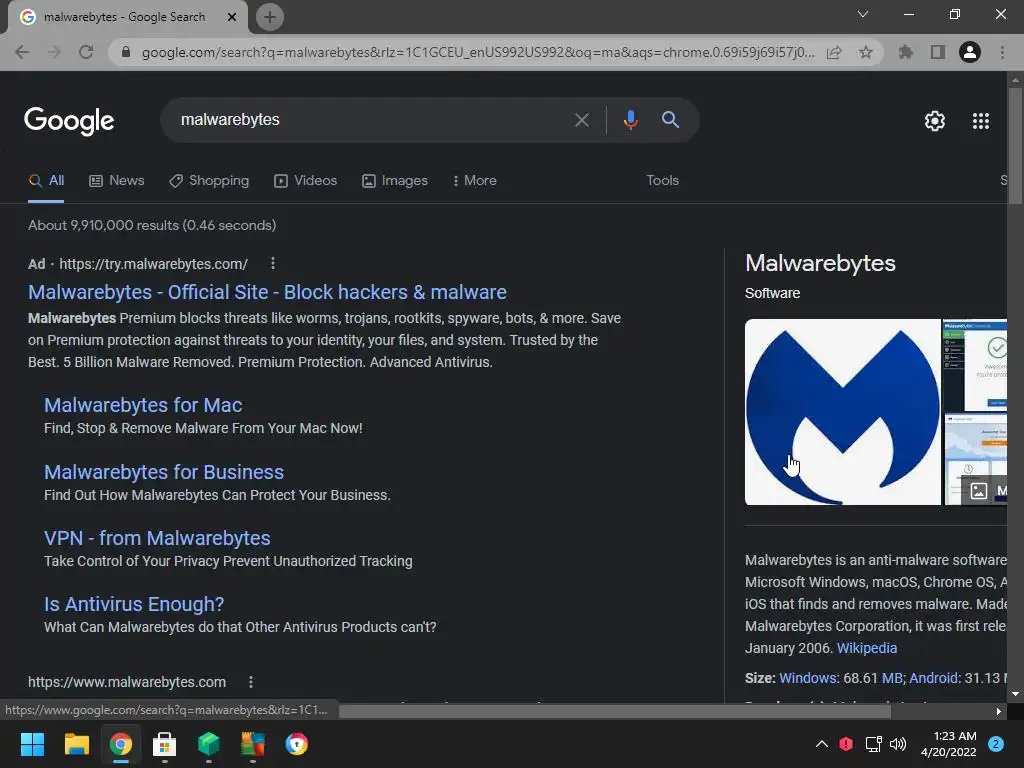Open Malwarebytes for Mac link
The image size is (1024, 768).
point(143,405)
